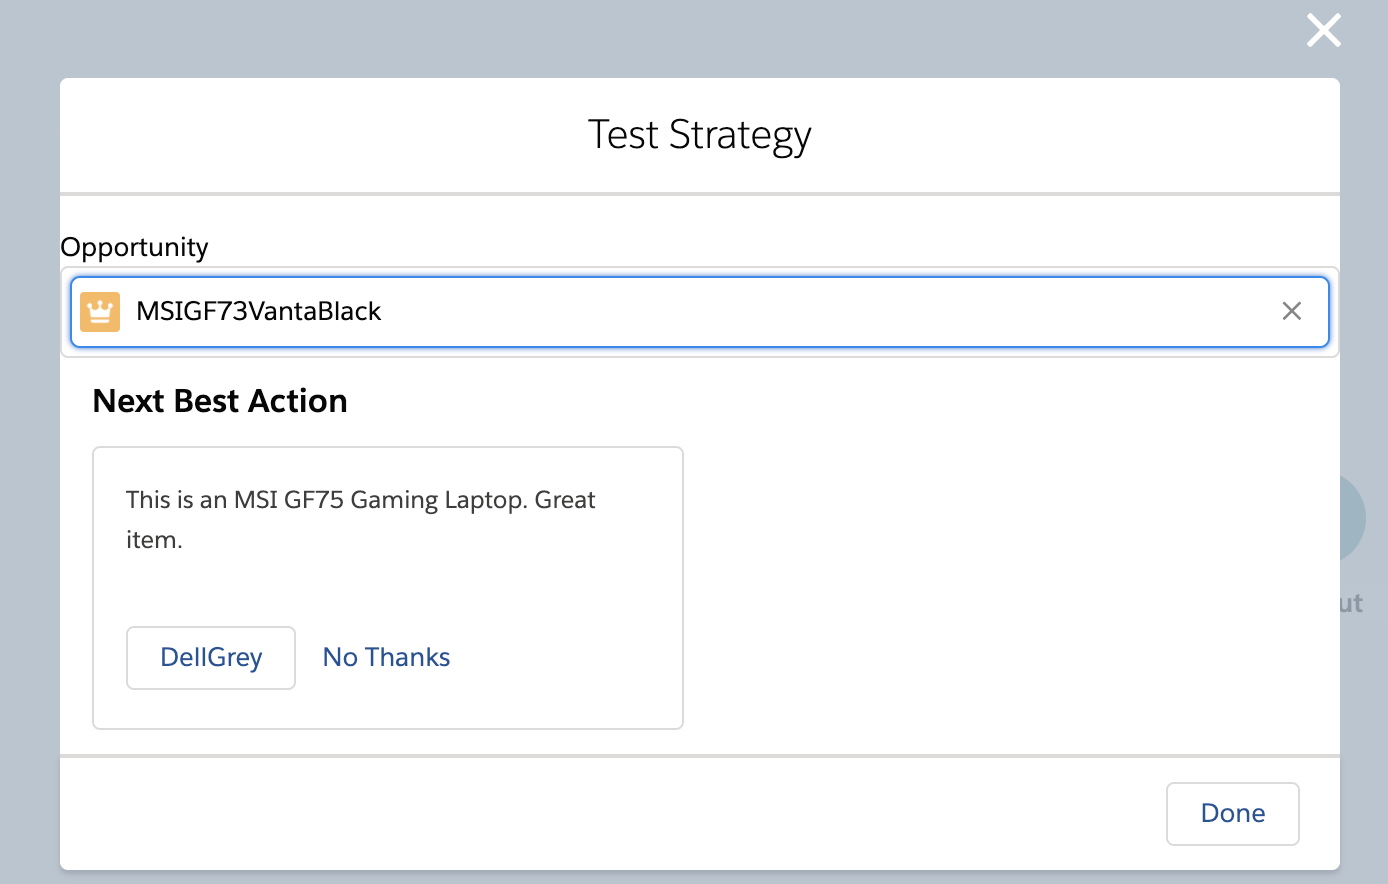Dismiss the recommendation with No Thanks
Screen dimensions: 1388x884
(385, 657)
